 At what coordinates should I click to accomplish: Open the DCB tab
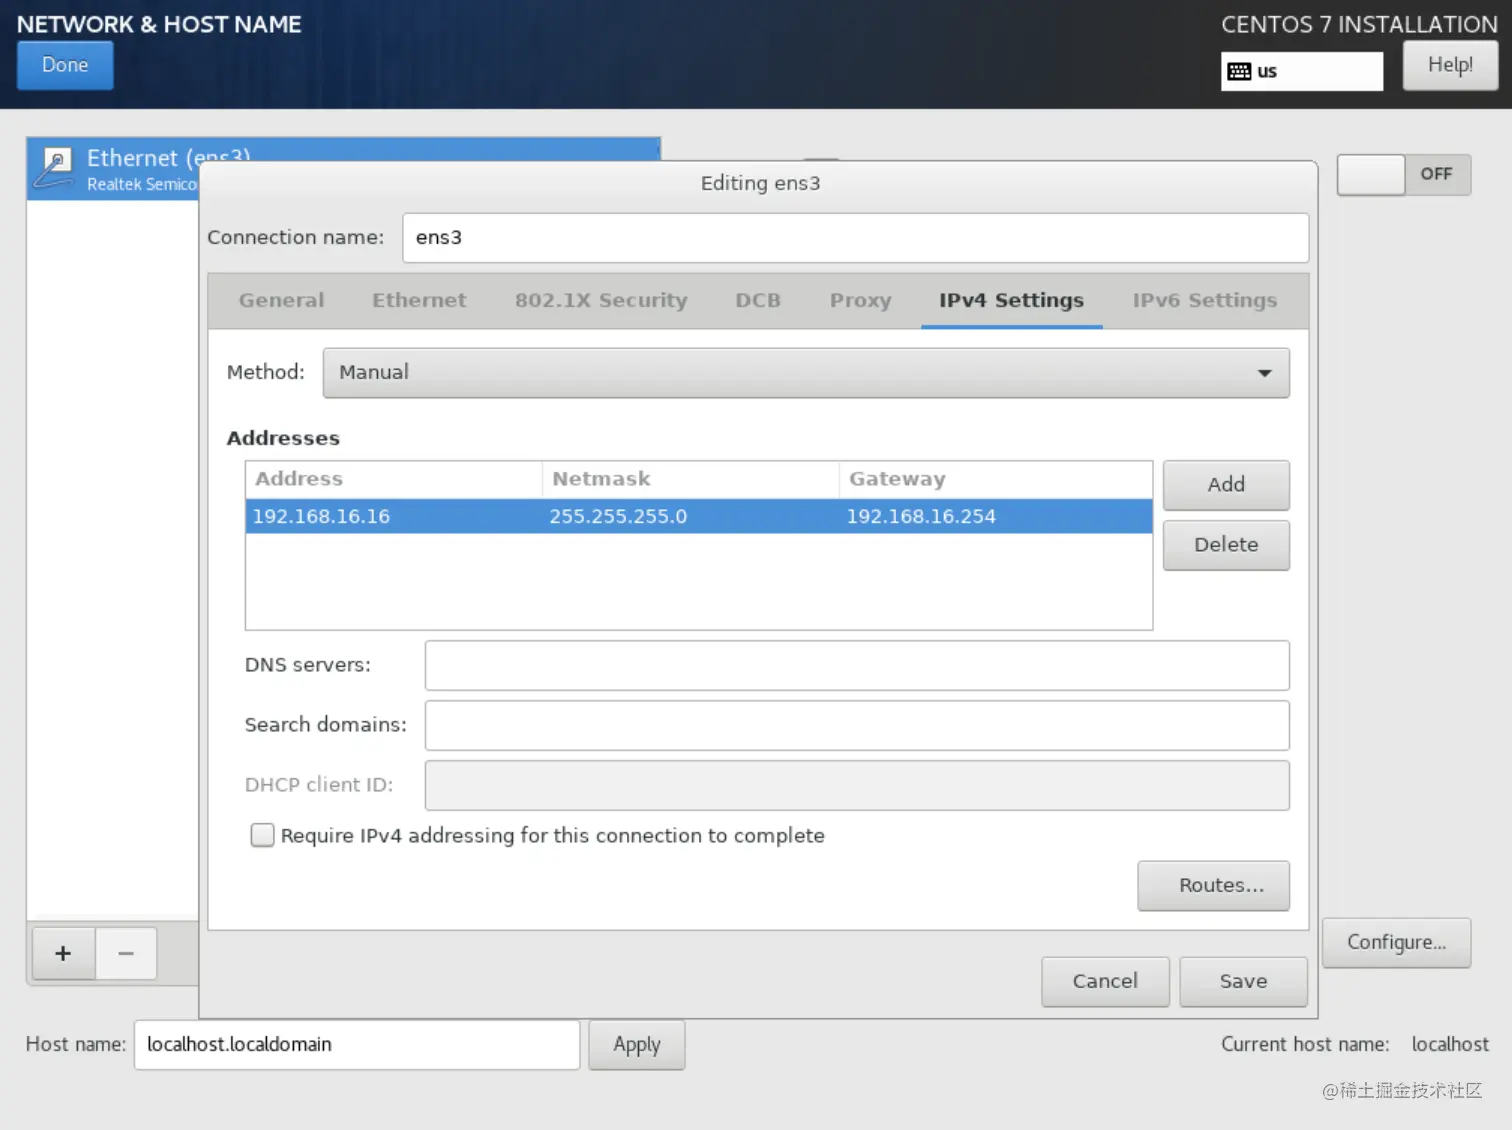coord(758,300)
